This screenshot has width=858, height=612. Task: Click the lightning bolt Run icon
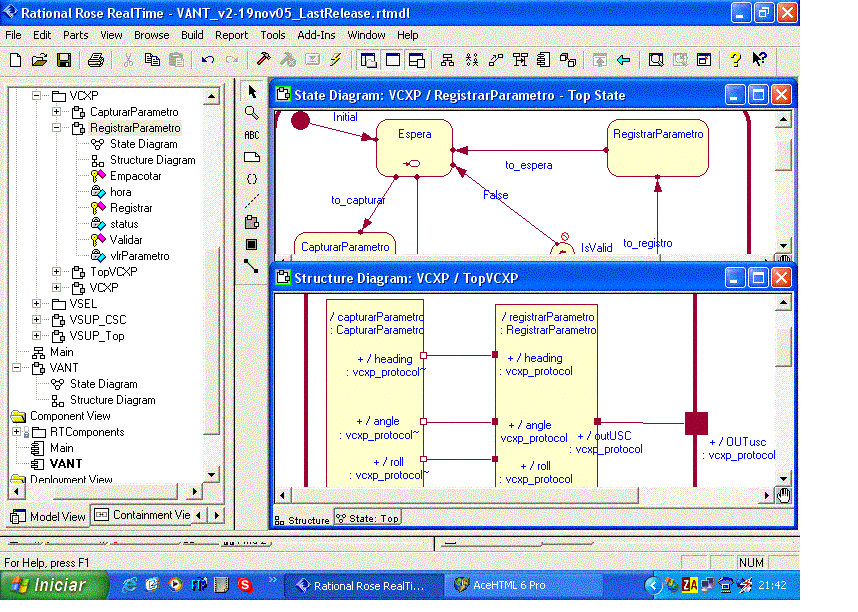click(335, 59)
